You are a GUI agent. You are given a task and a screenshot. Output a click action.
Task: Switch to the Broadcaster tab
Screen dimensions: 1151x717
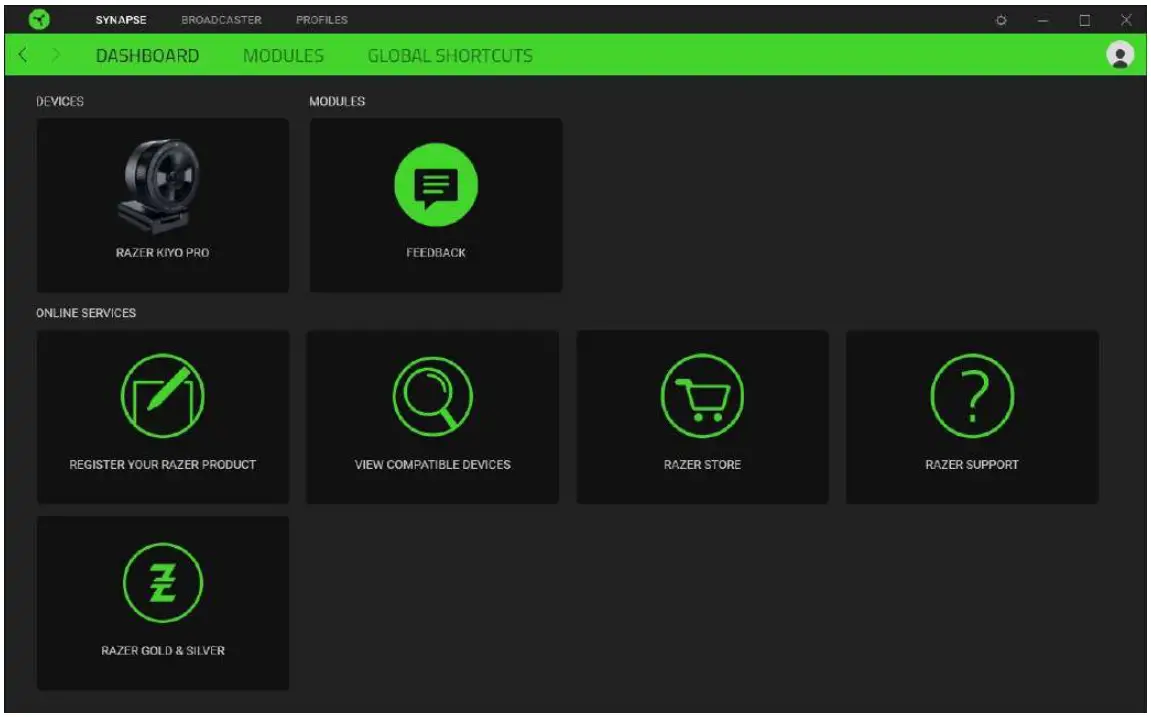221,20
